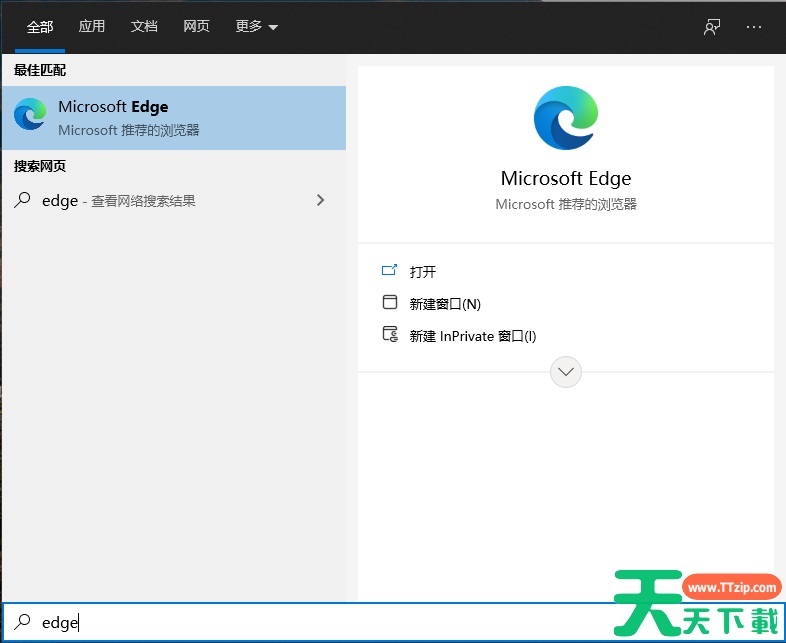Click the magnifier icon beside edge web result
786x643 pixels.
click(x=22, y=200)
